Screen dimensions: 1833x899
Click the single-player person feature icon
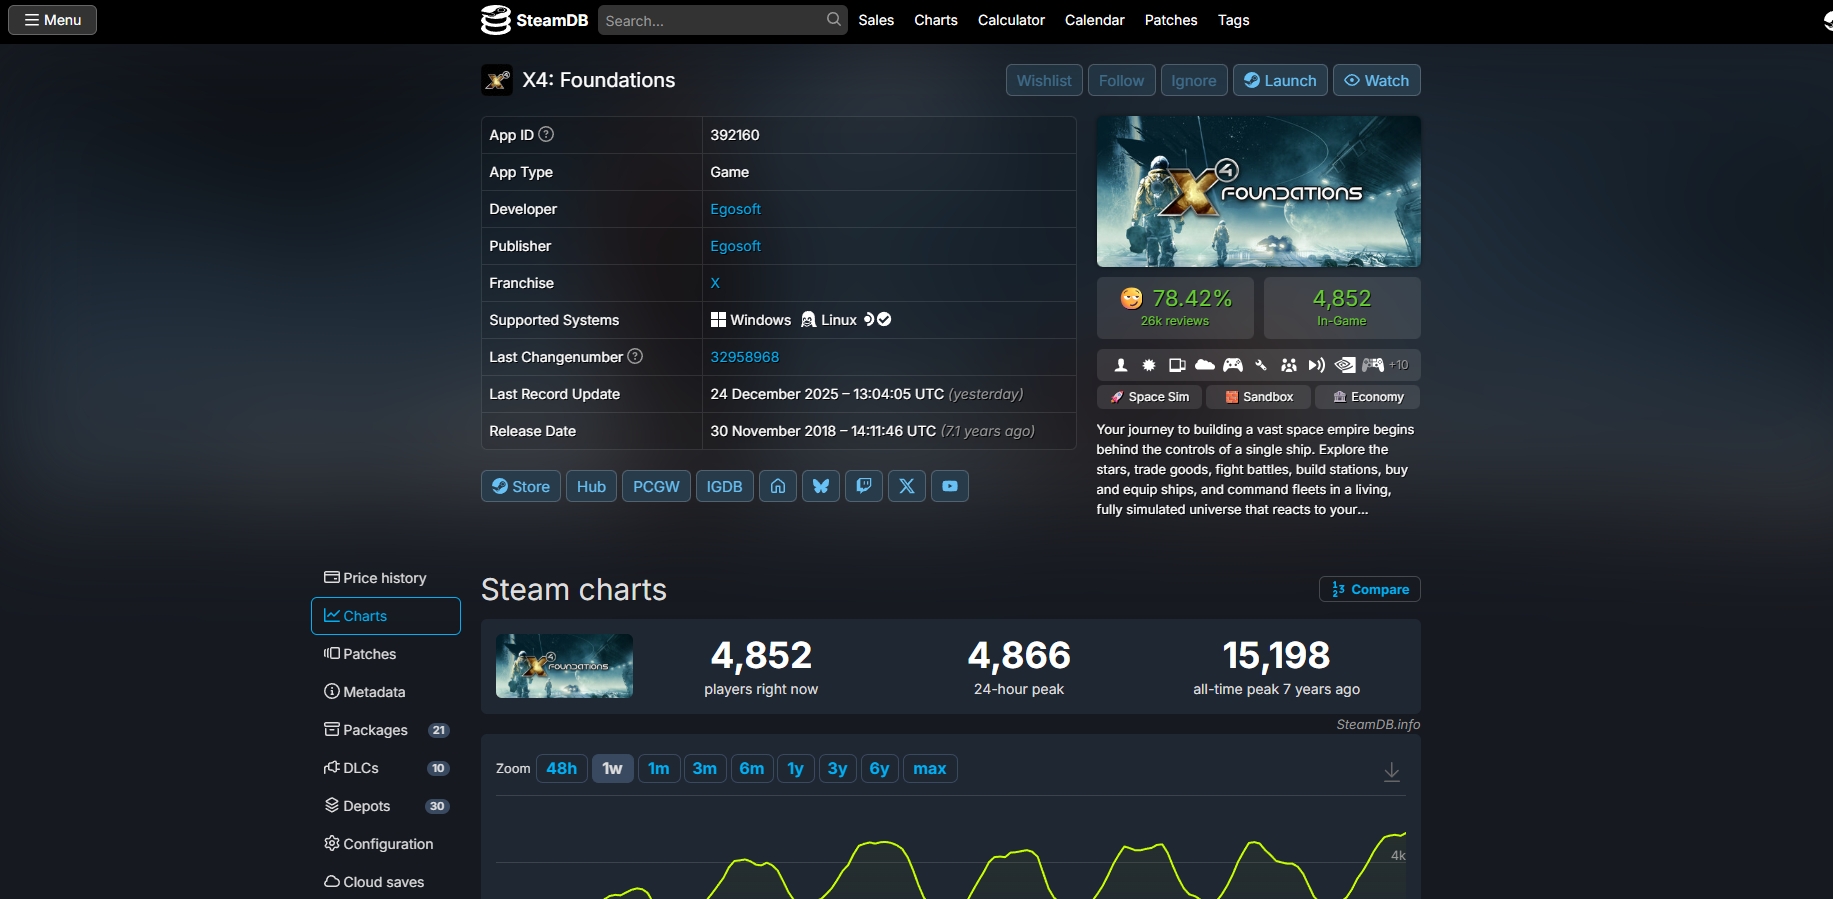(x=1121, y=365)
